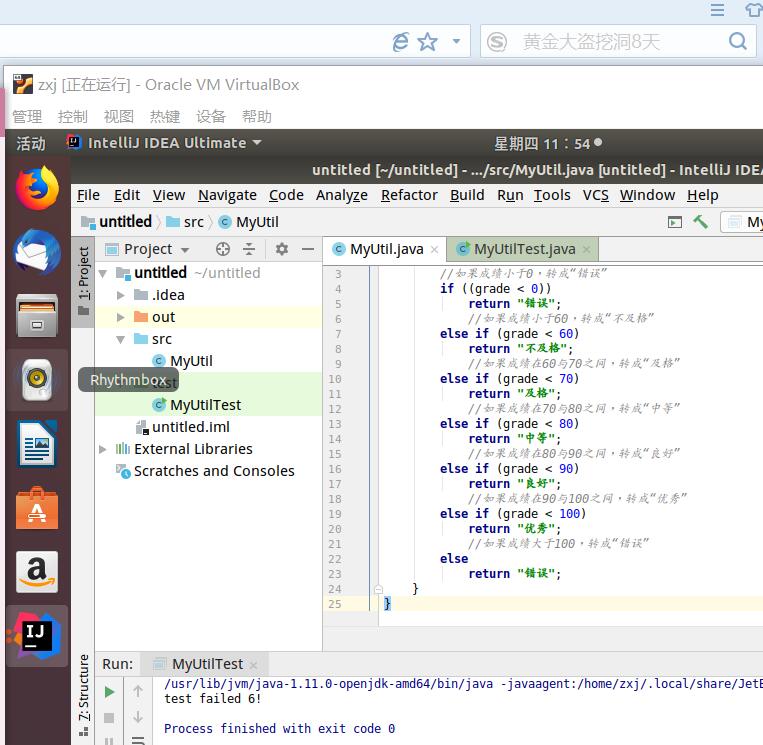This screenshot has width=763, height=745.
Task: Click the compatibility mode 'e' icon in browser
Action: click(400, 42)
